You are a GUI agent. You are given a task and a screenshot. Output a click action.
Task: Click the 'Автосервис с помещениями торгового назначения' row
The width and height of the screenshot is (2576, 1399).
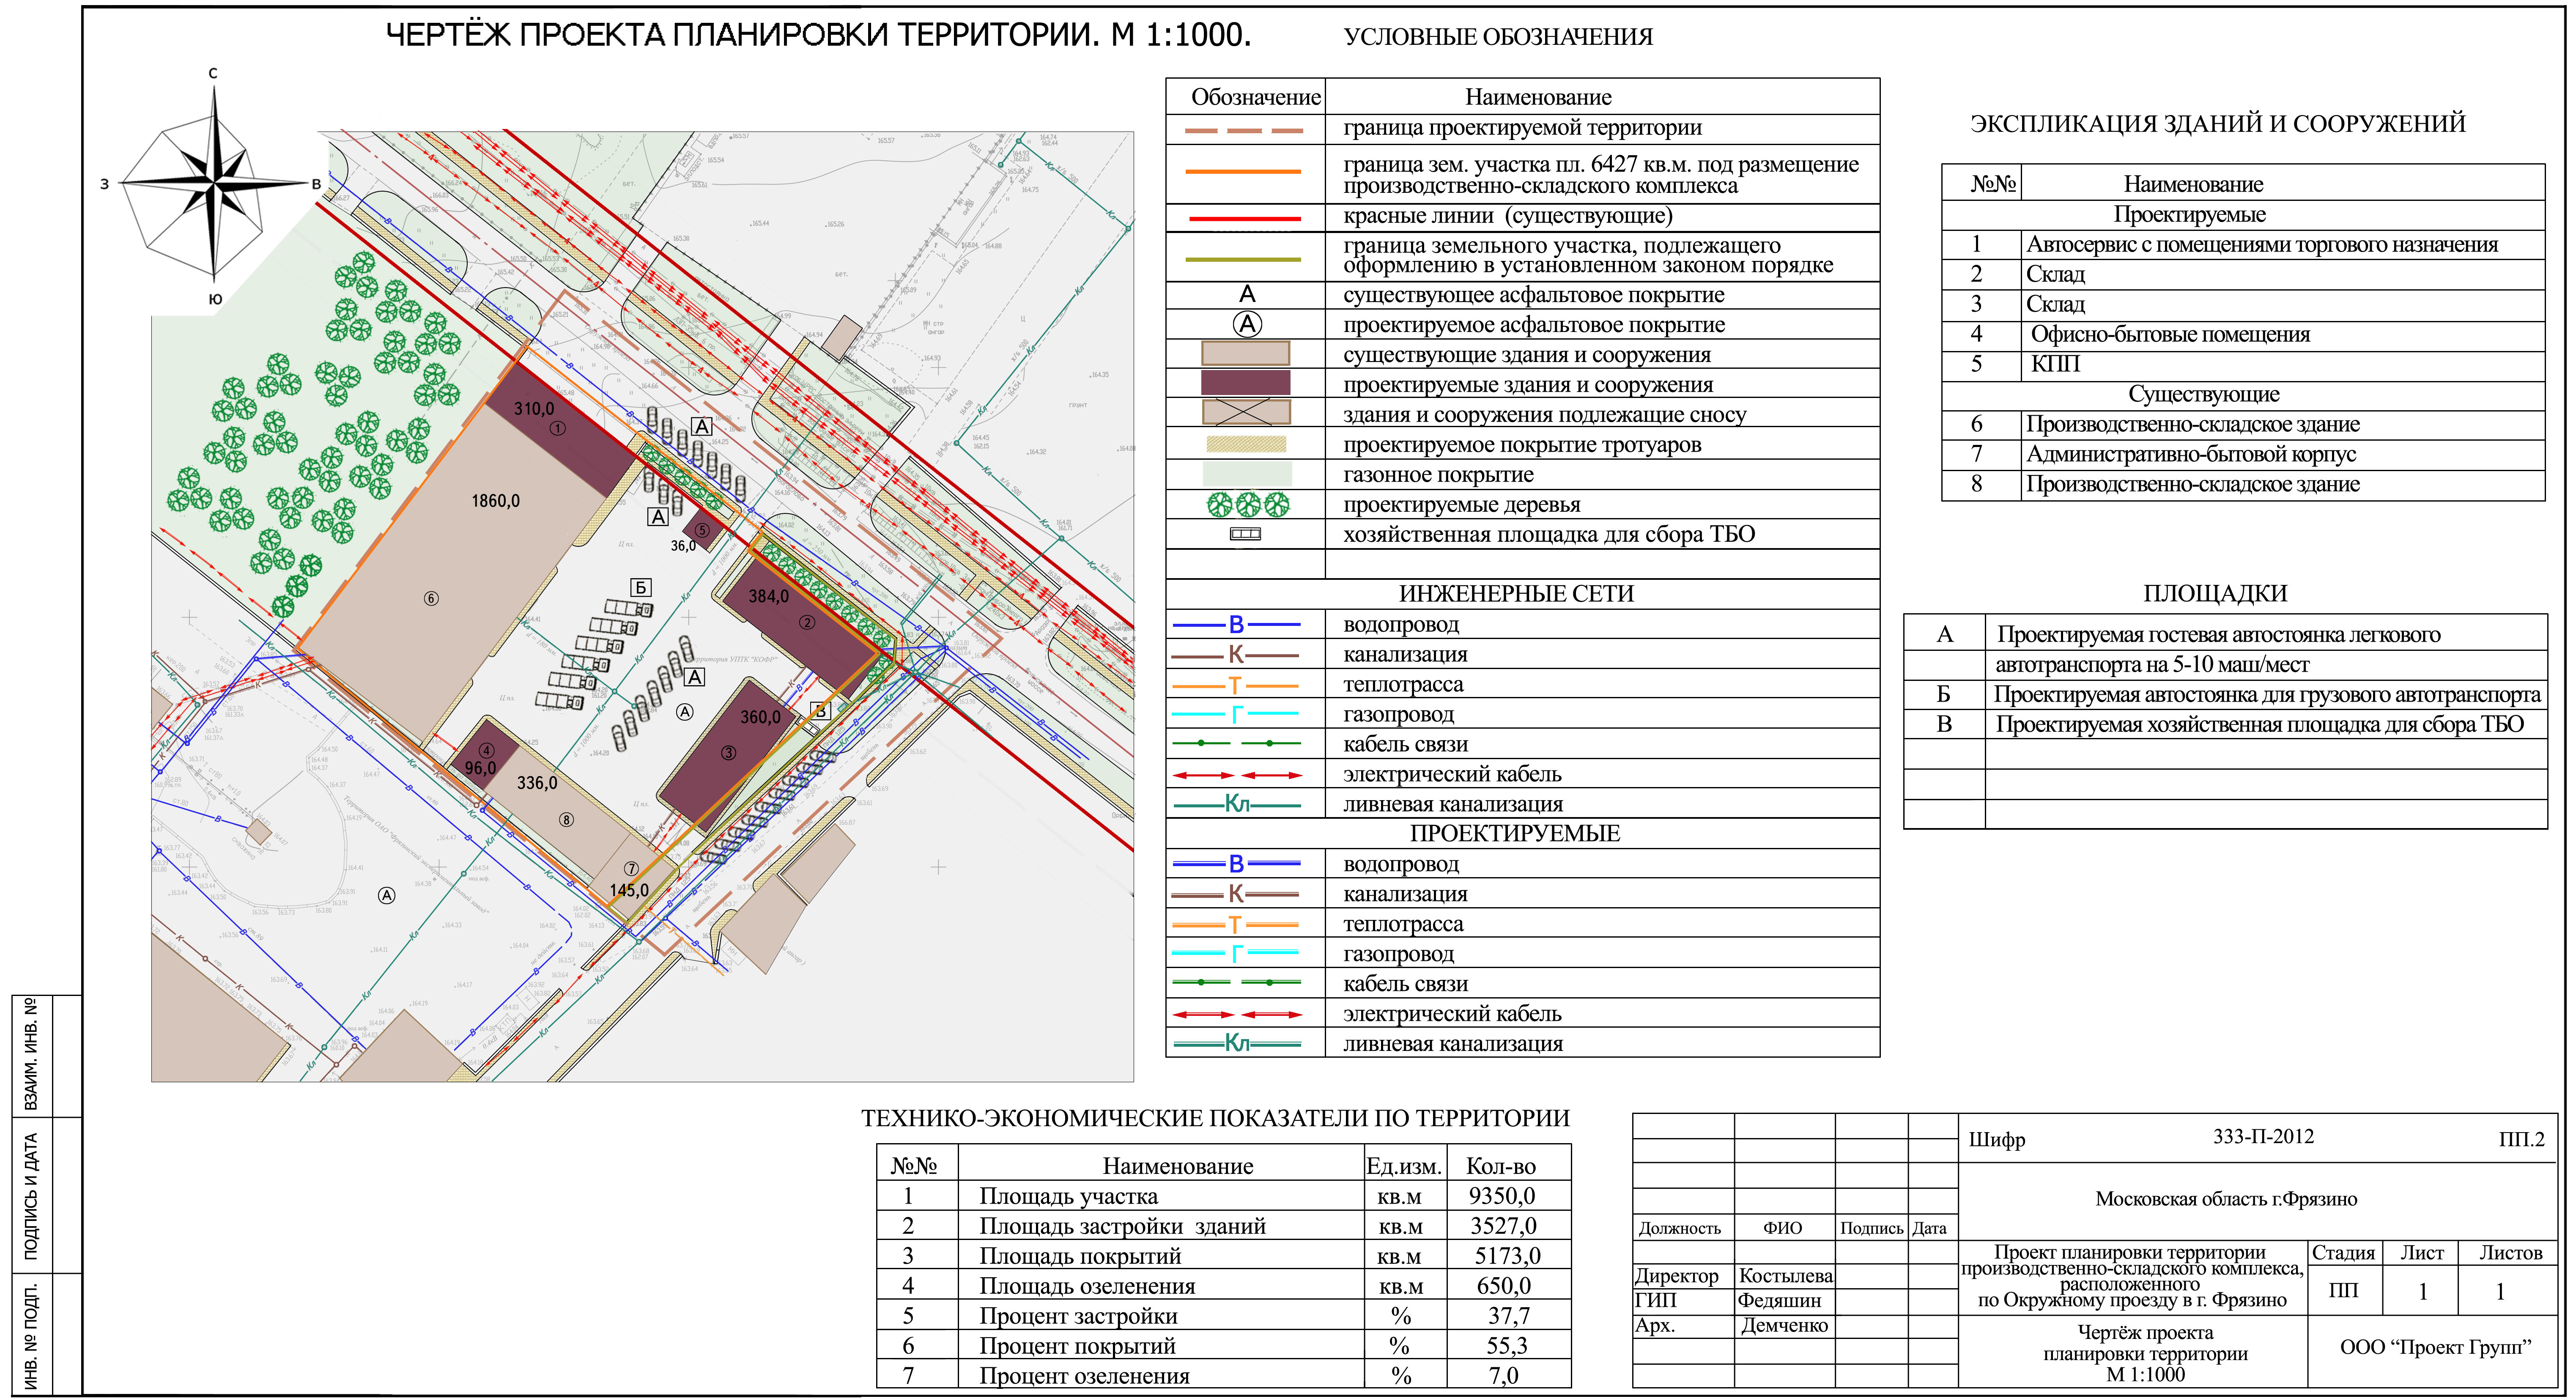(x=2261, y=245)
